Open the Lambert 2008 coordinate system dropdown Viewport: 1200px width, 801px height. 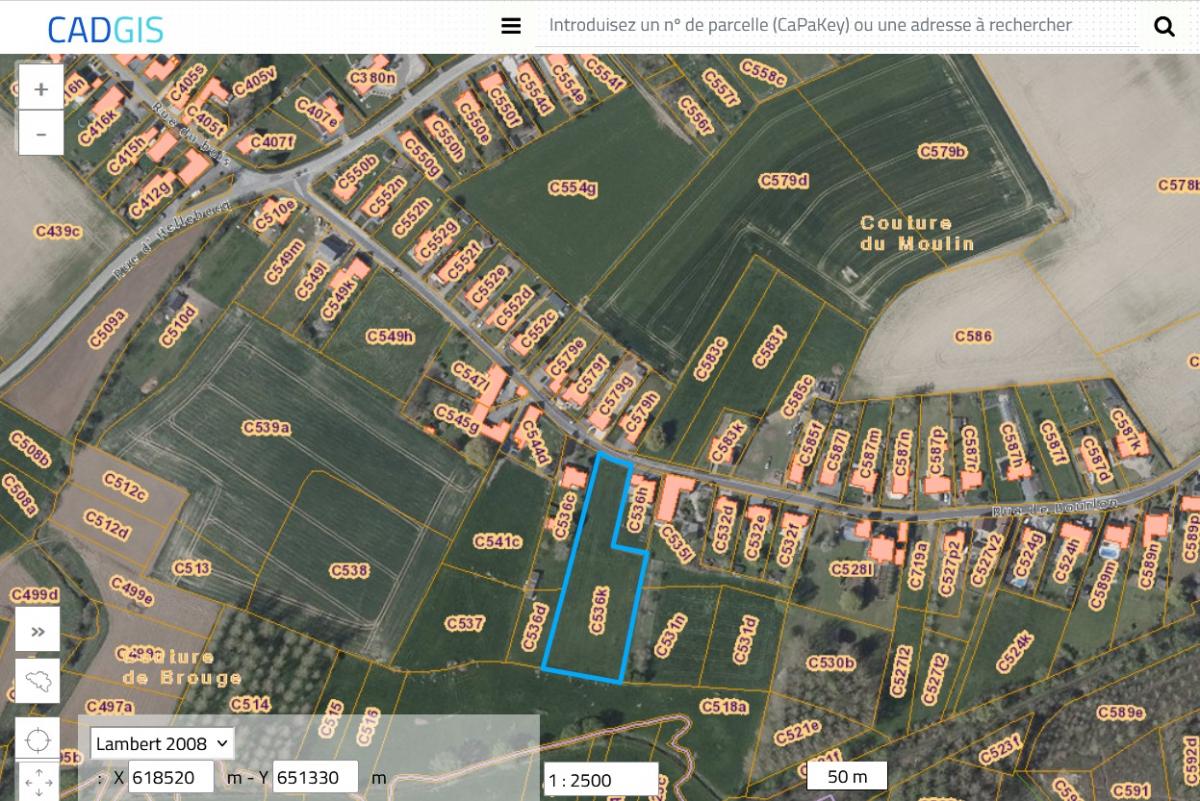click(162, 744)
